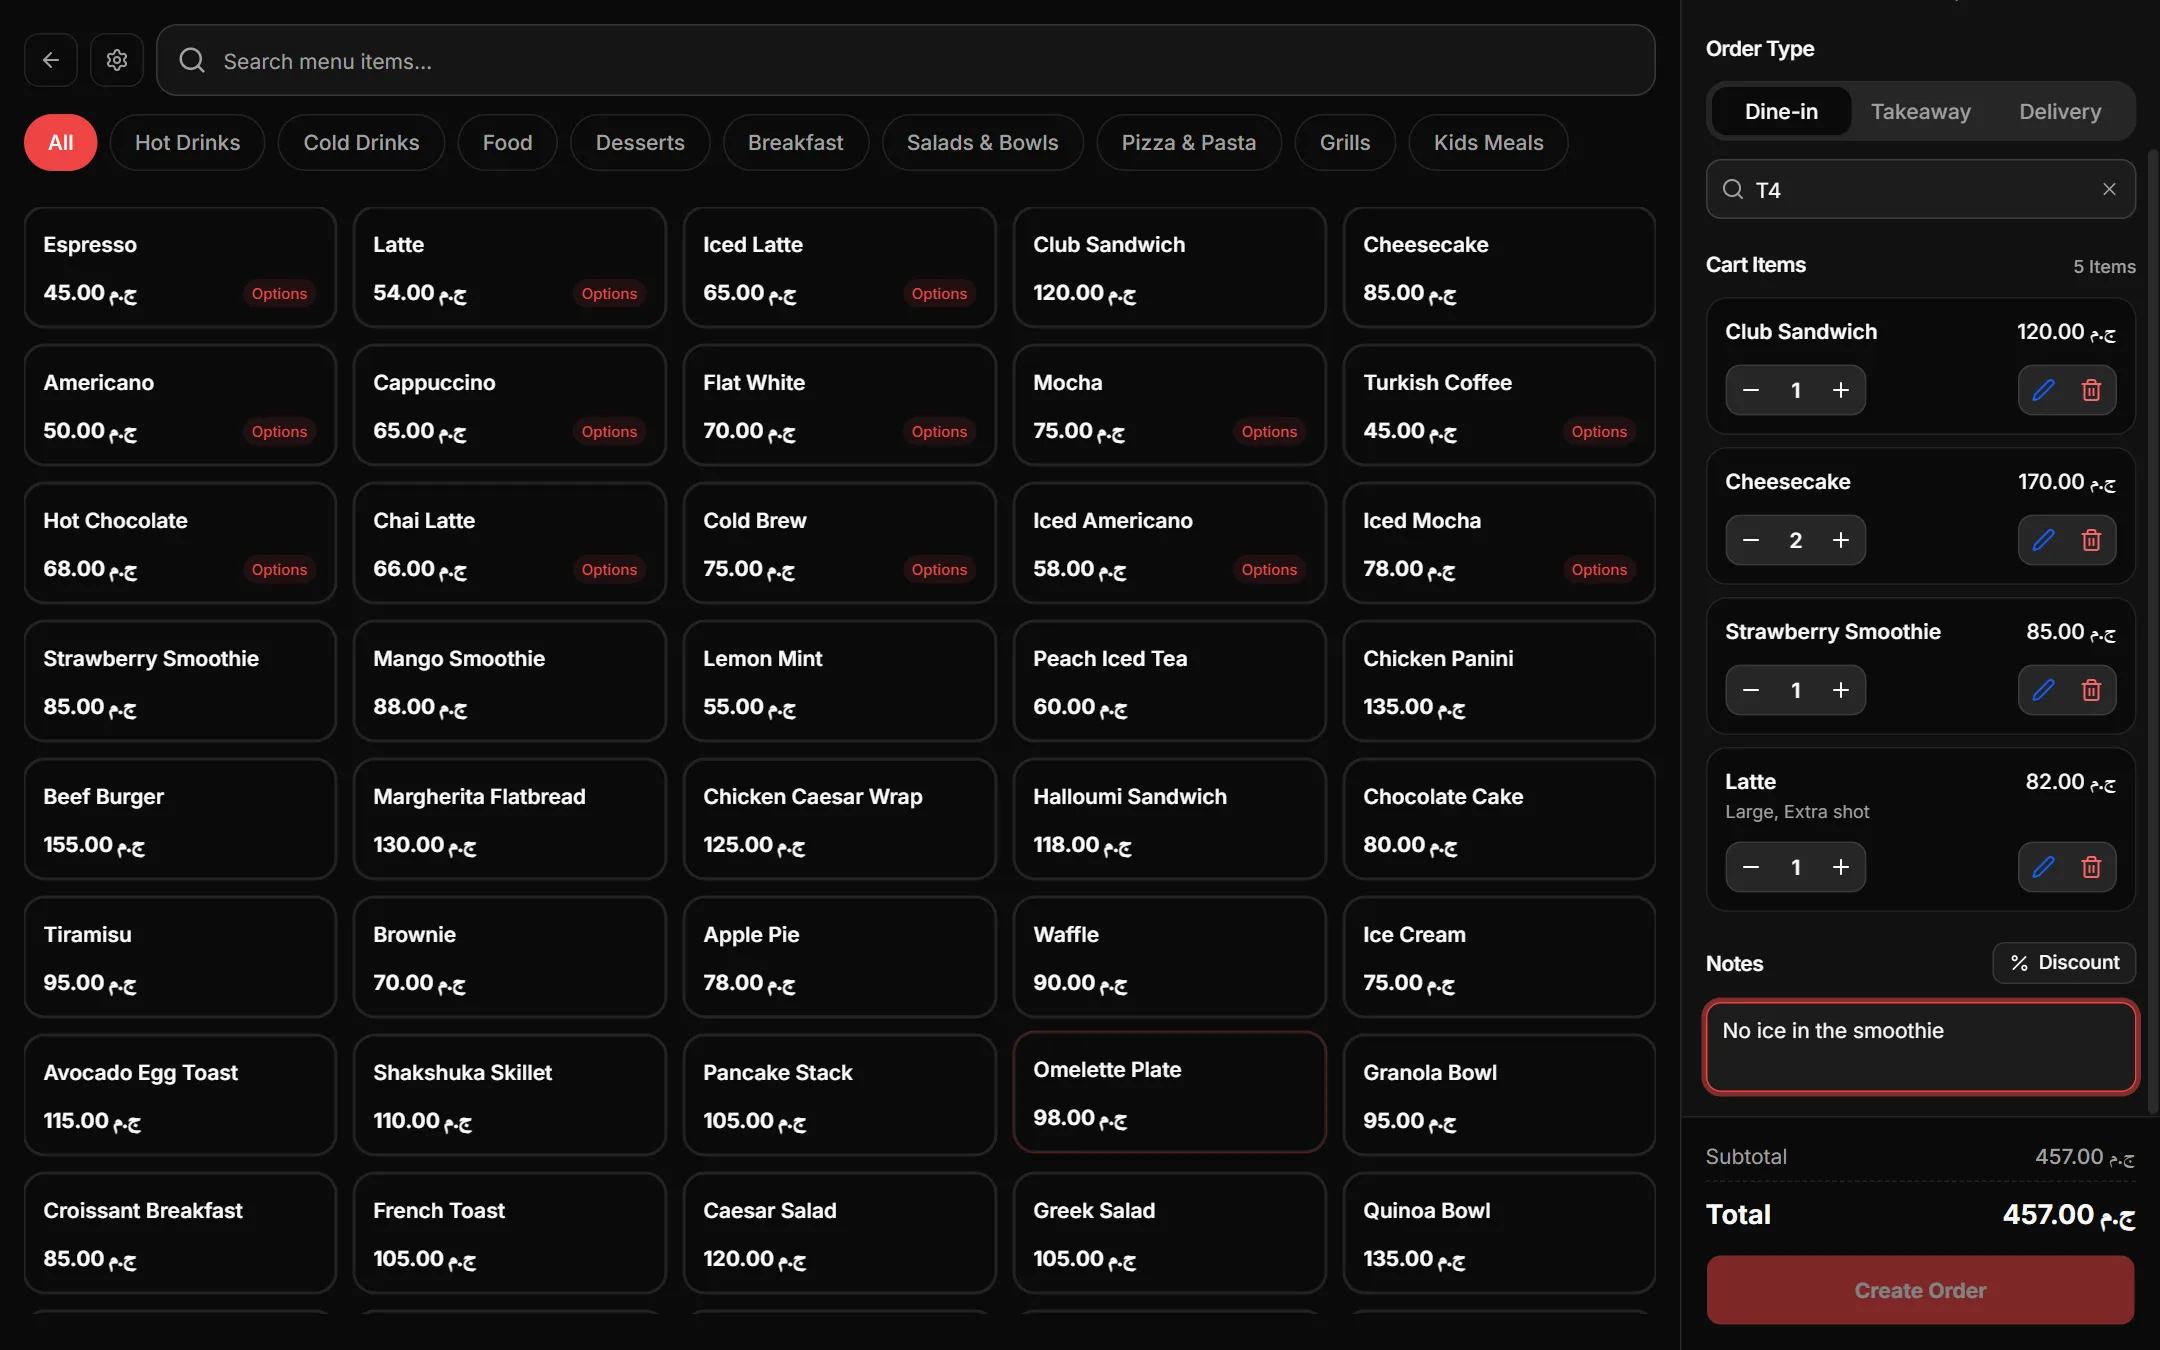Edit the Latte cart item

coord(2043,867)
